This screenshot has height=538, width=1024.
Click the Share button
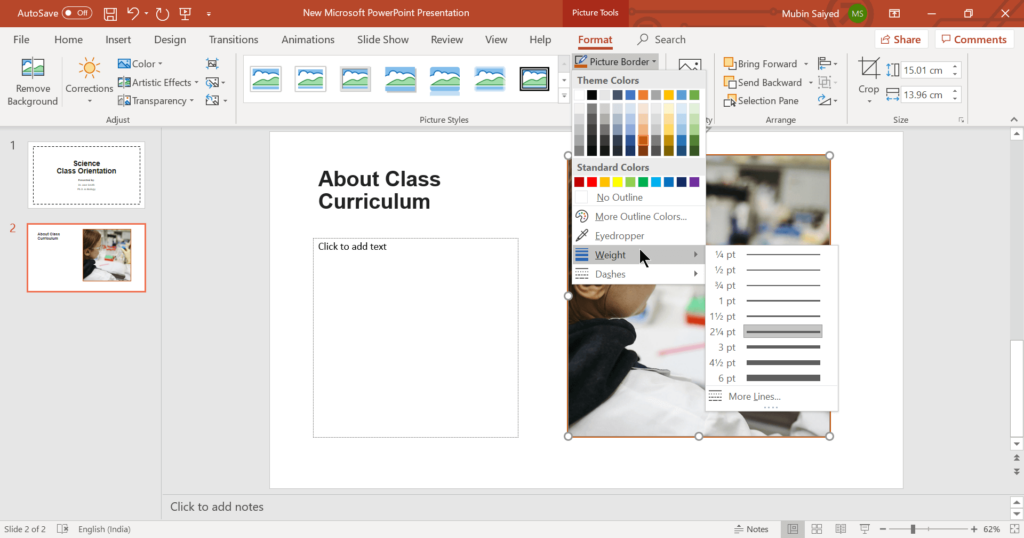pyautogui.click(x=899, y=40)
